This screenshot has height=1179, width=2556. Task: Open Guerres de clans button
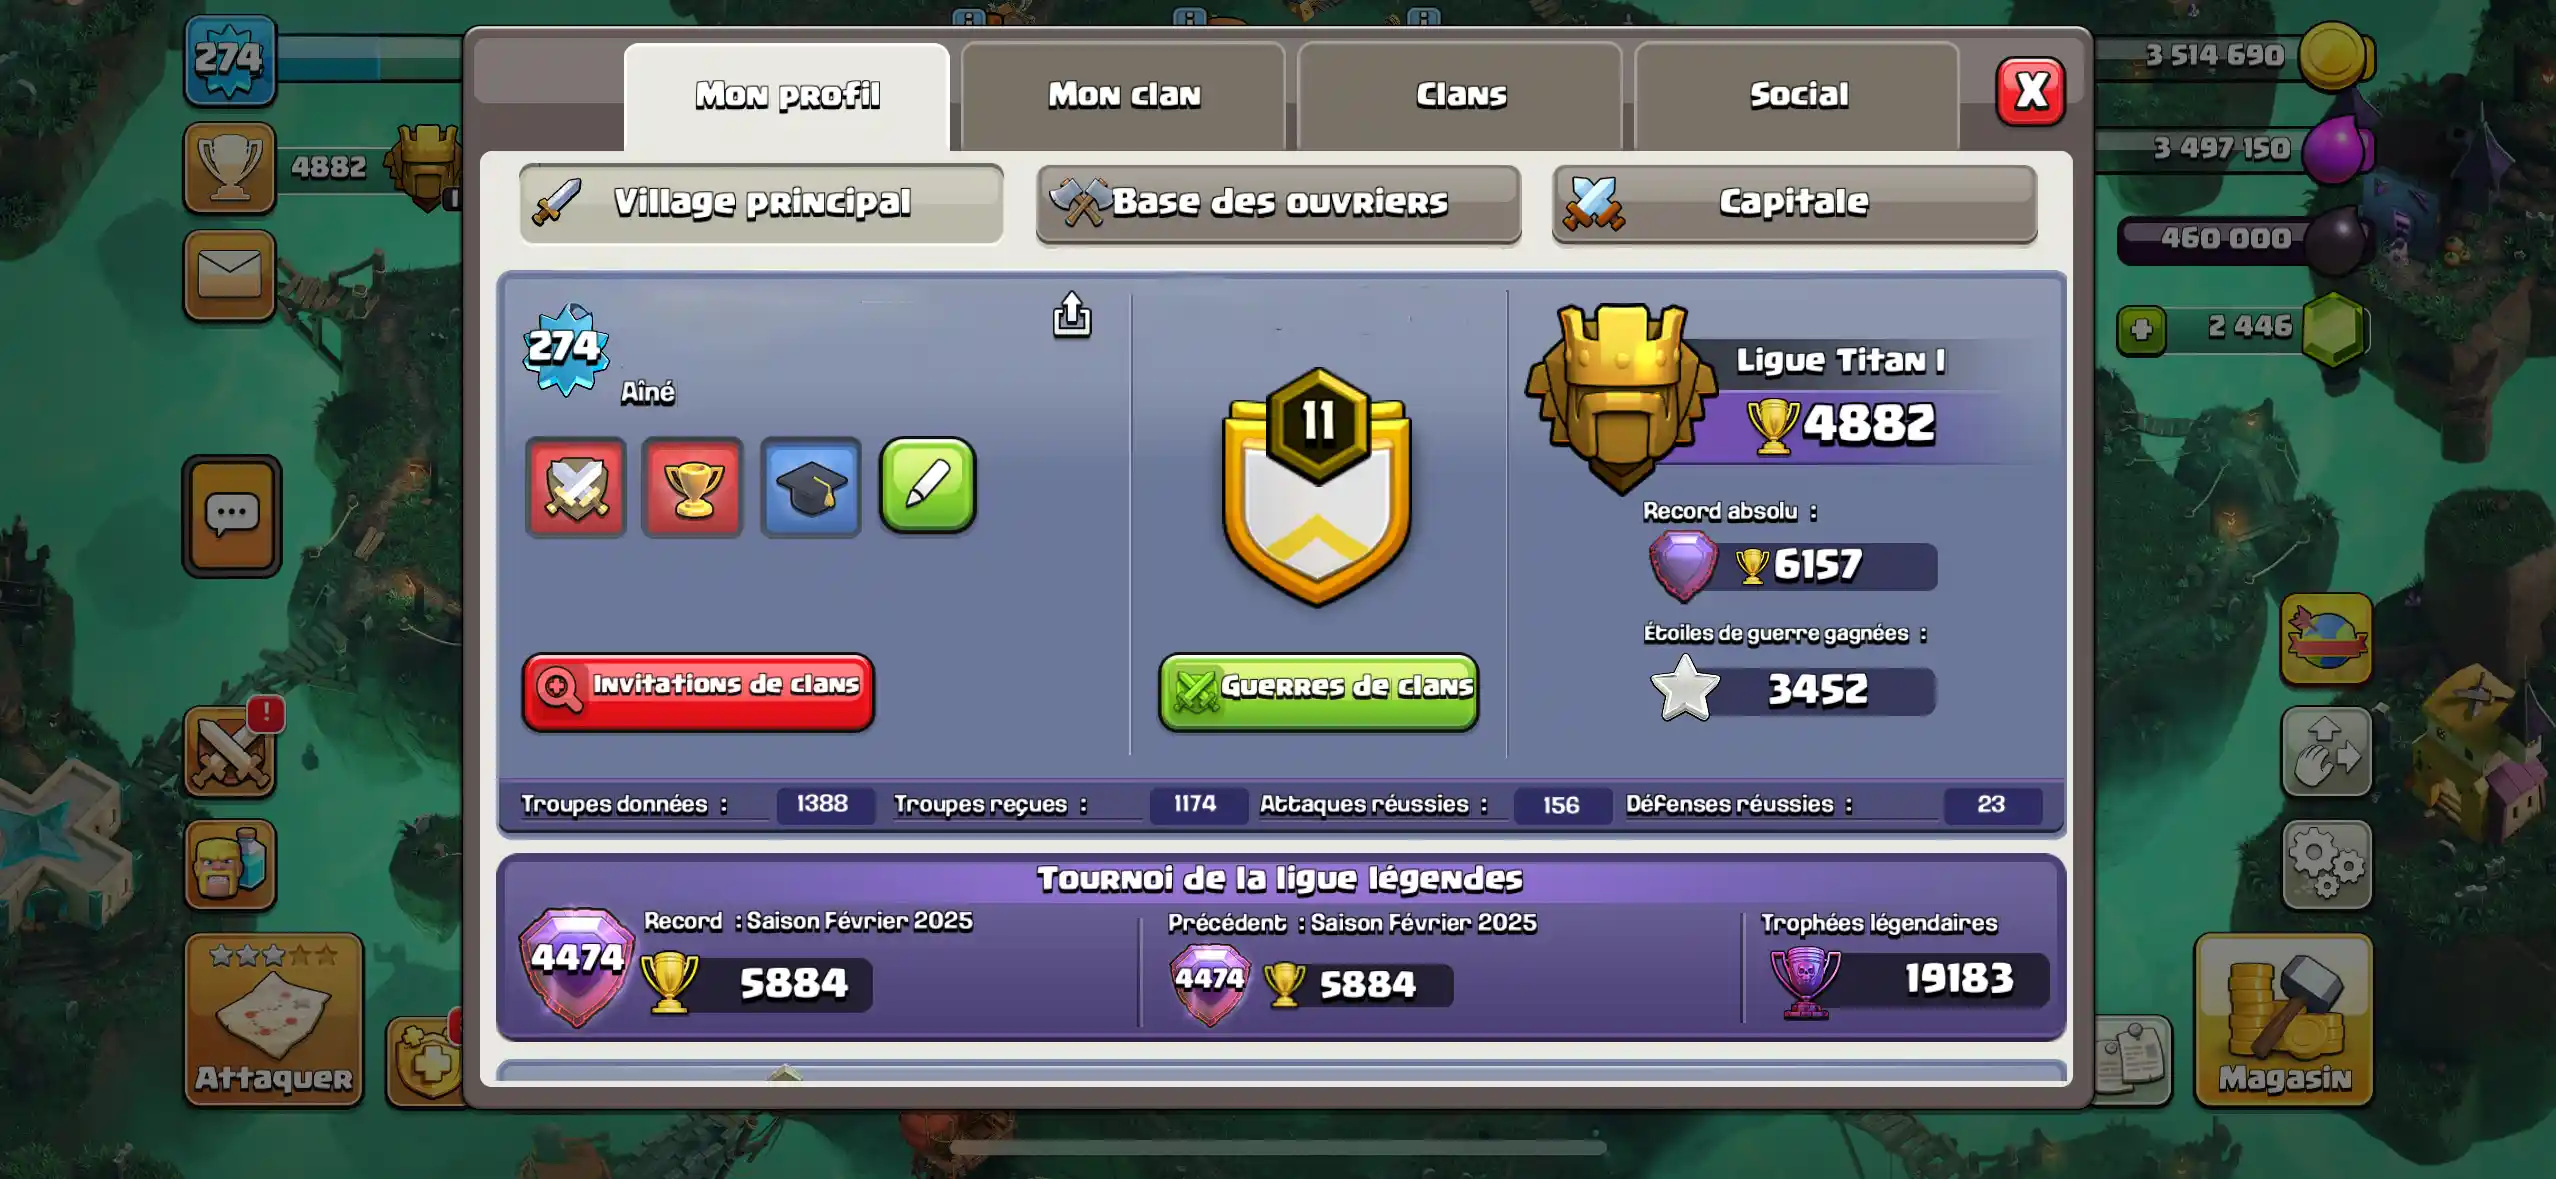pos(1318,692)
